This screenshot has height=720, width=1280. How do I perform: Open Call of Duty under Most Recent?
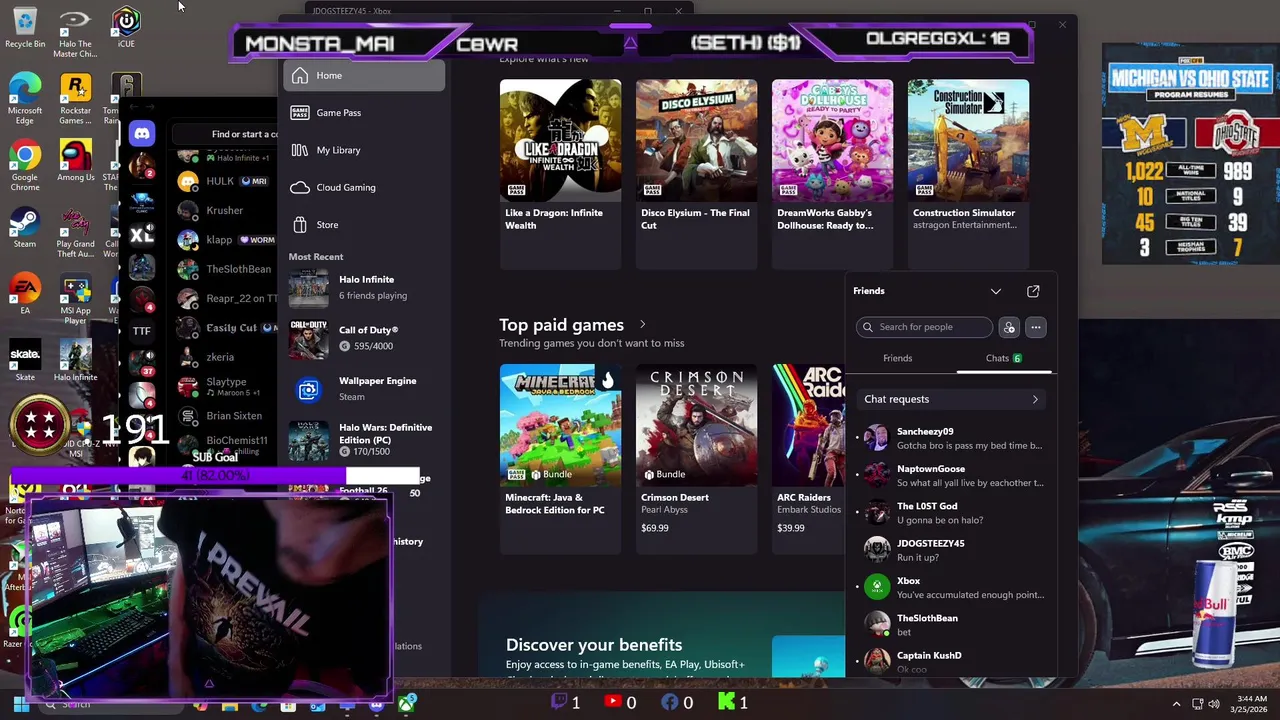tap(364, 338)
